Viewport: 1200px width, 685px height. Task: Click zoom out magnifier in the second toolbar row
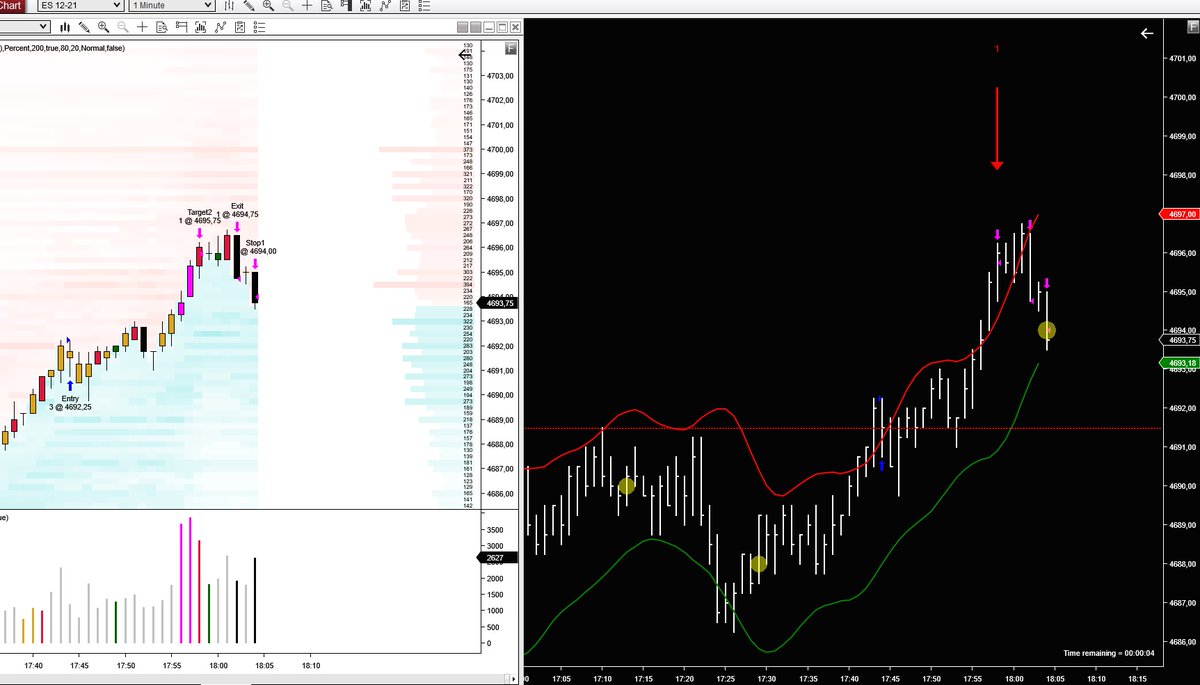pos(122,27)
